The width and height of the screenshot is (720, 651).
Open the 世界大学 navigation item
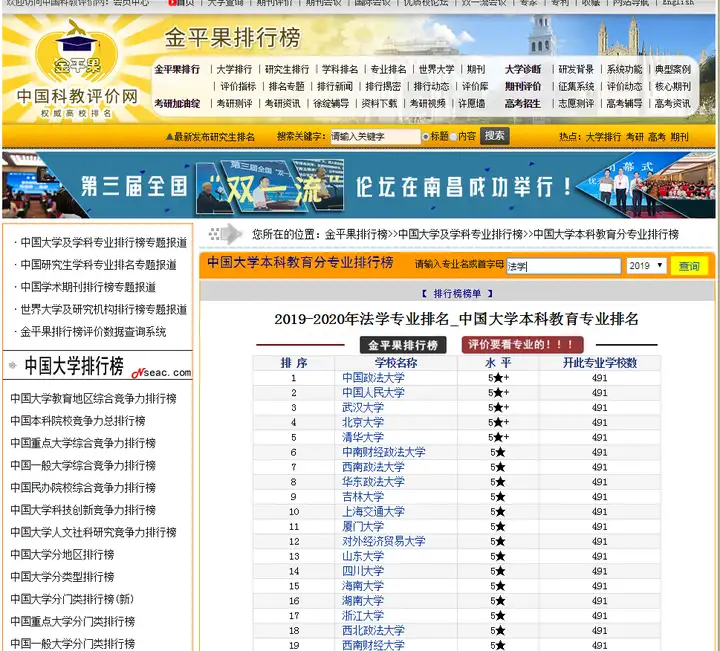436,69
